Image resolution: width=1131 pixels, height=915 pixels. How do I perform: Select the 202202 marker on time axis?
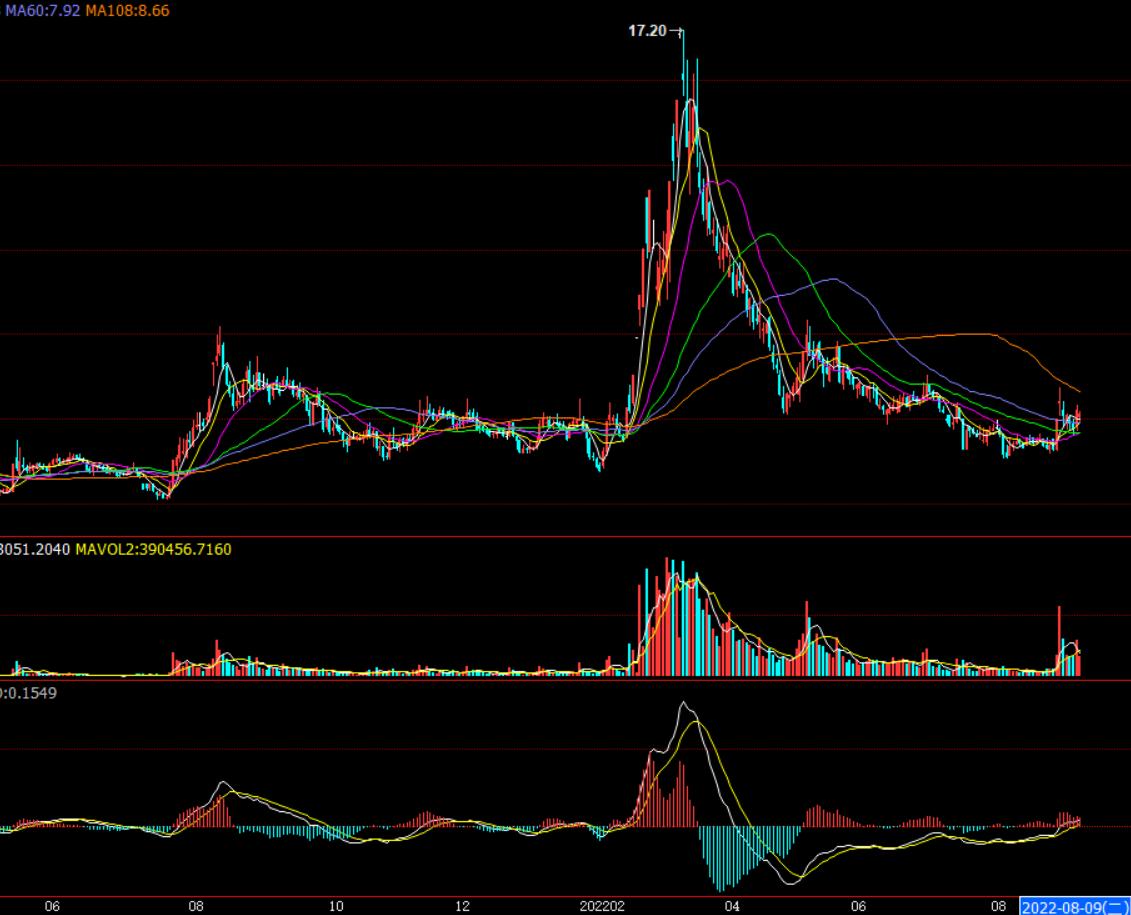tap(602, 906)
